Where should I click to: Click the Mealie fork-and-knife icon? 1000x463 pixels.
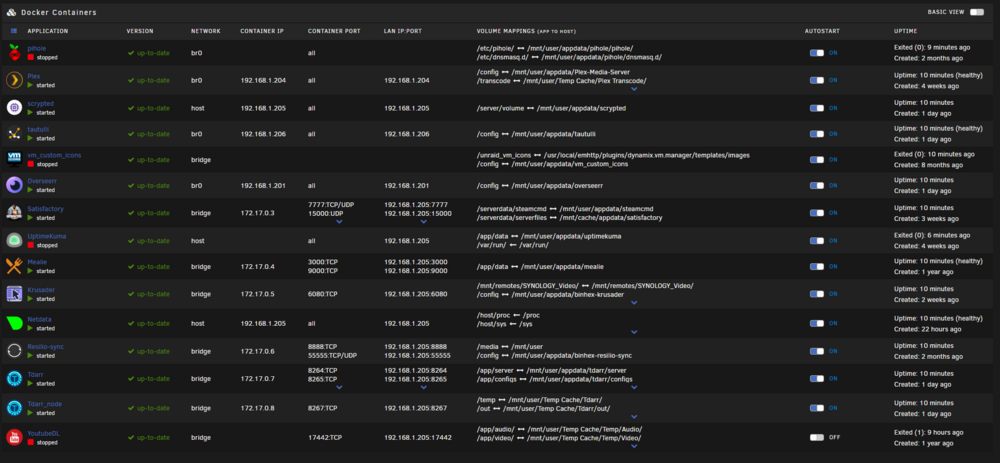(14, 266)
